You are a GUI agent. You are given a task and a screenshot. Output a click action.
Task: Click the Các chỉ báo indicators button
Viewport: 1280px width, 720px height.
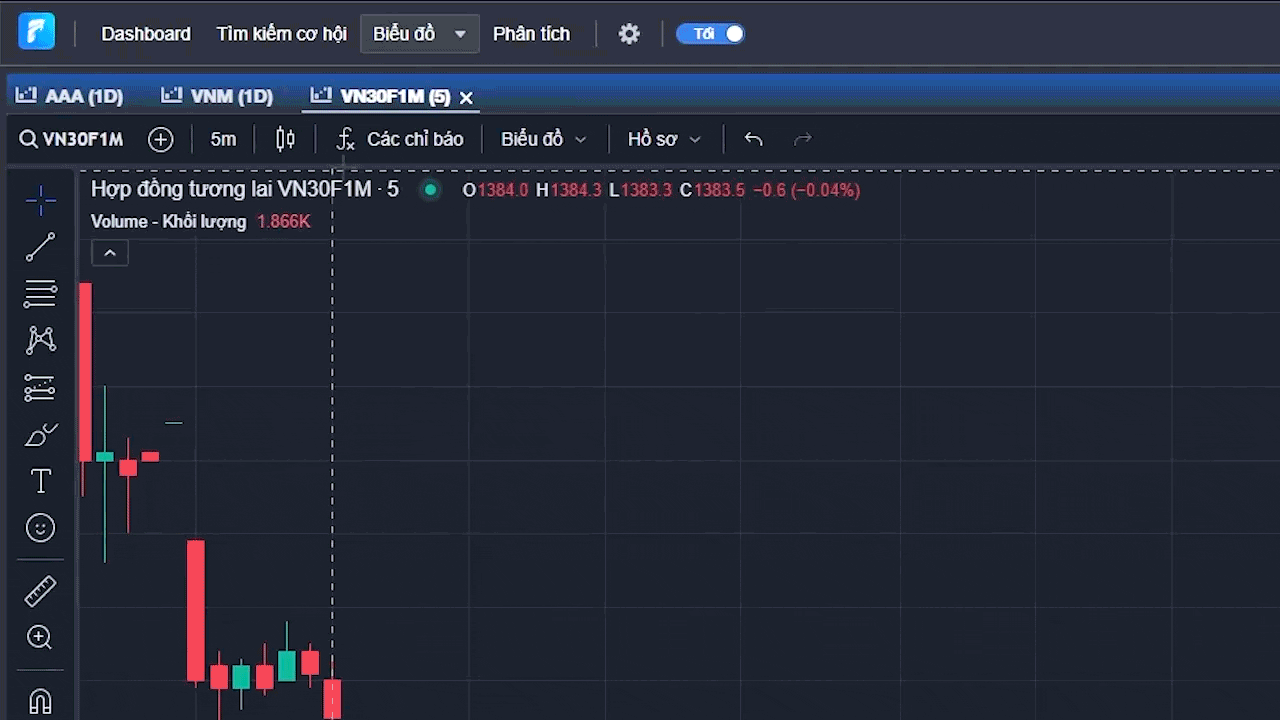[x=400, y=139]
